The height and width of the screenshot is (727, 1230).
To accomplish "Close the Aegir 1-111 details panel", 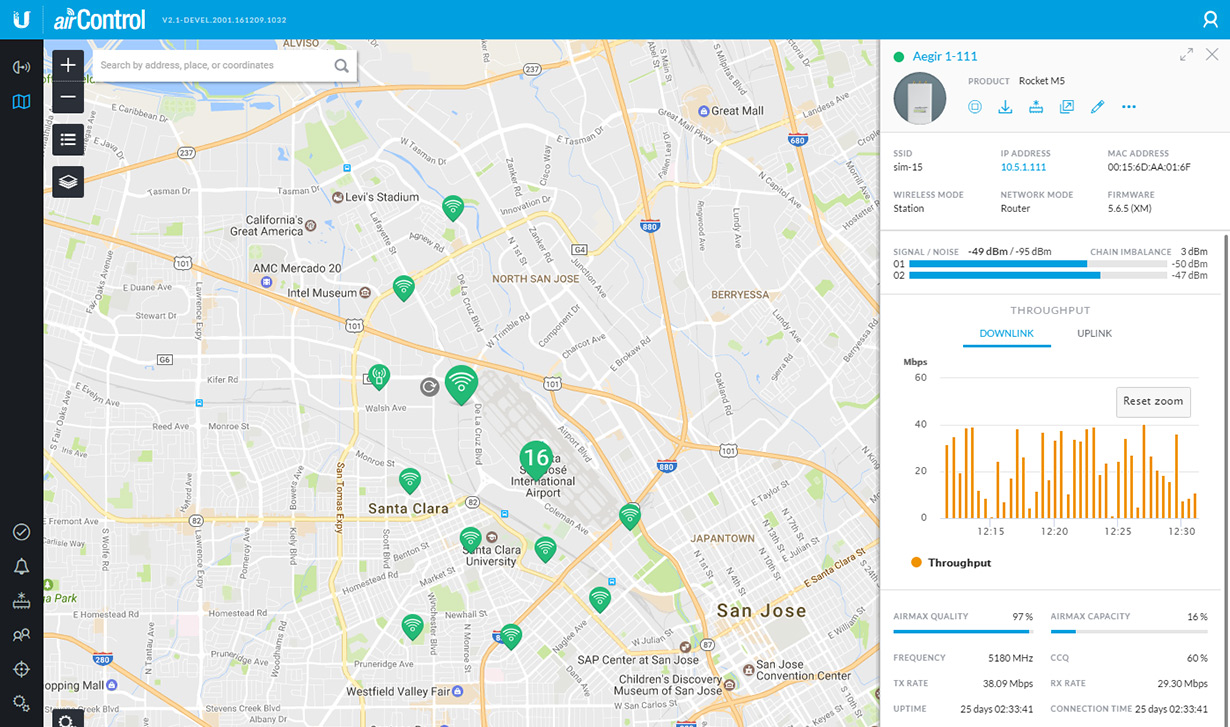I will coord(1212,55).
